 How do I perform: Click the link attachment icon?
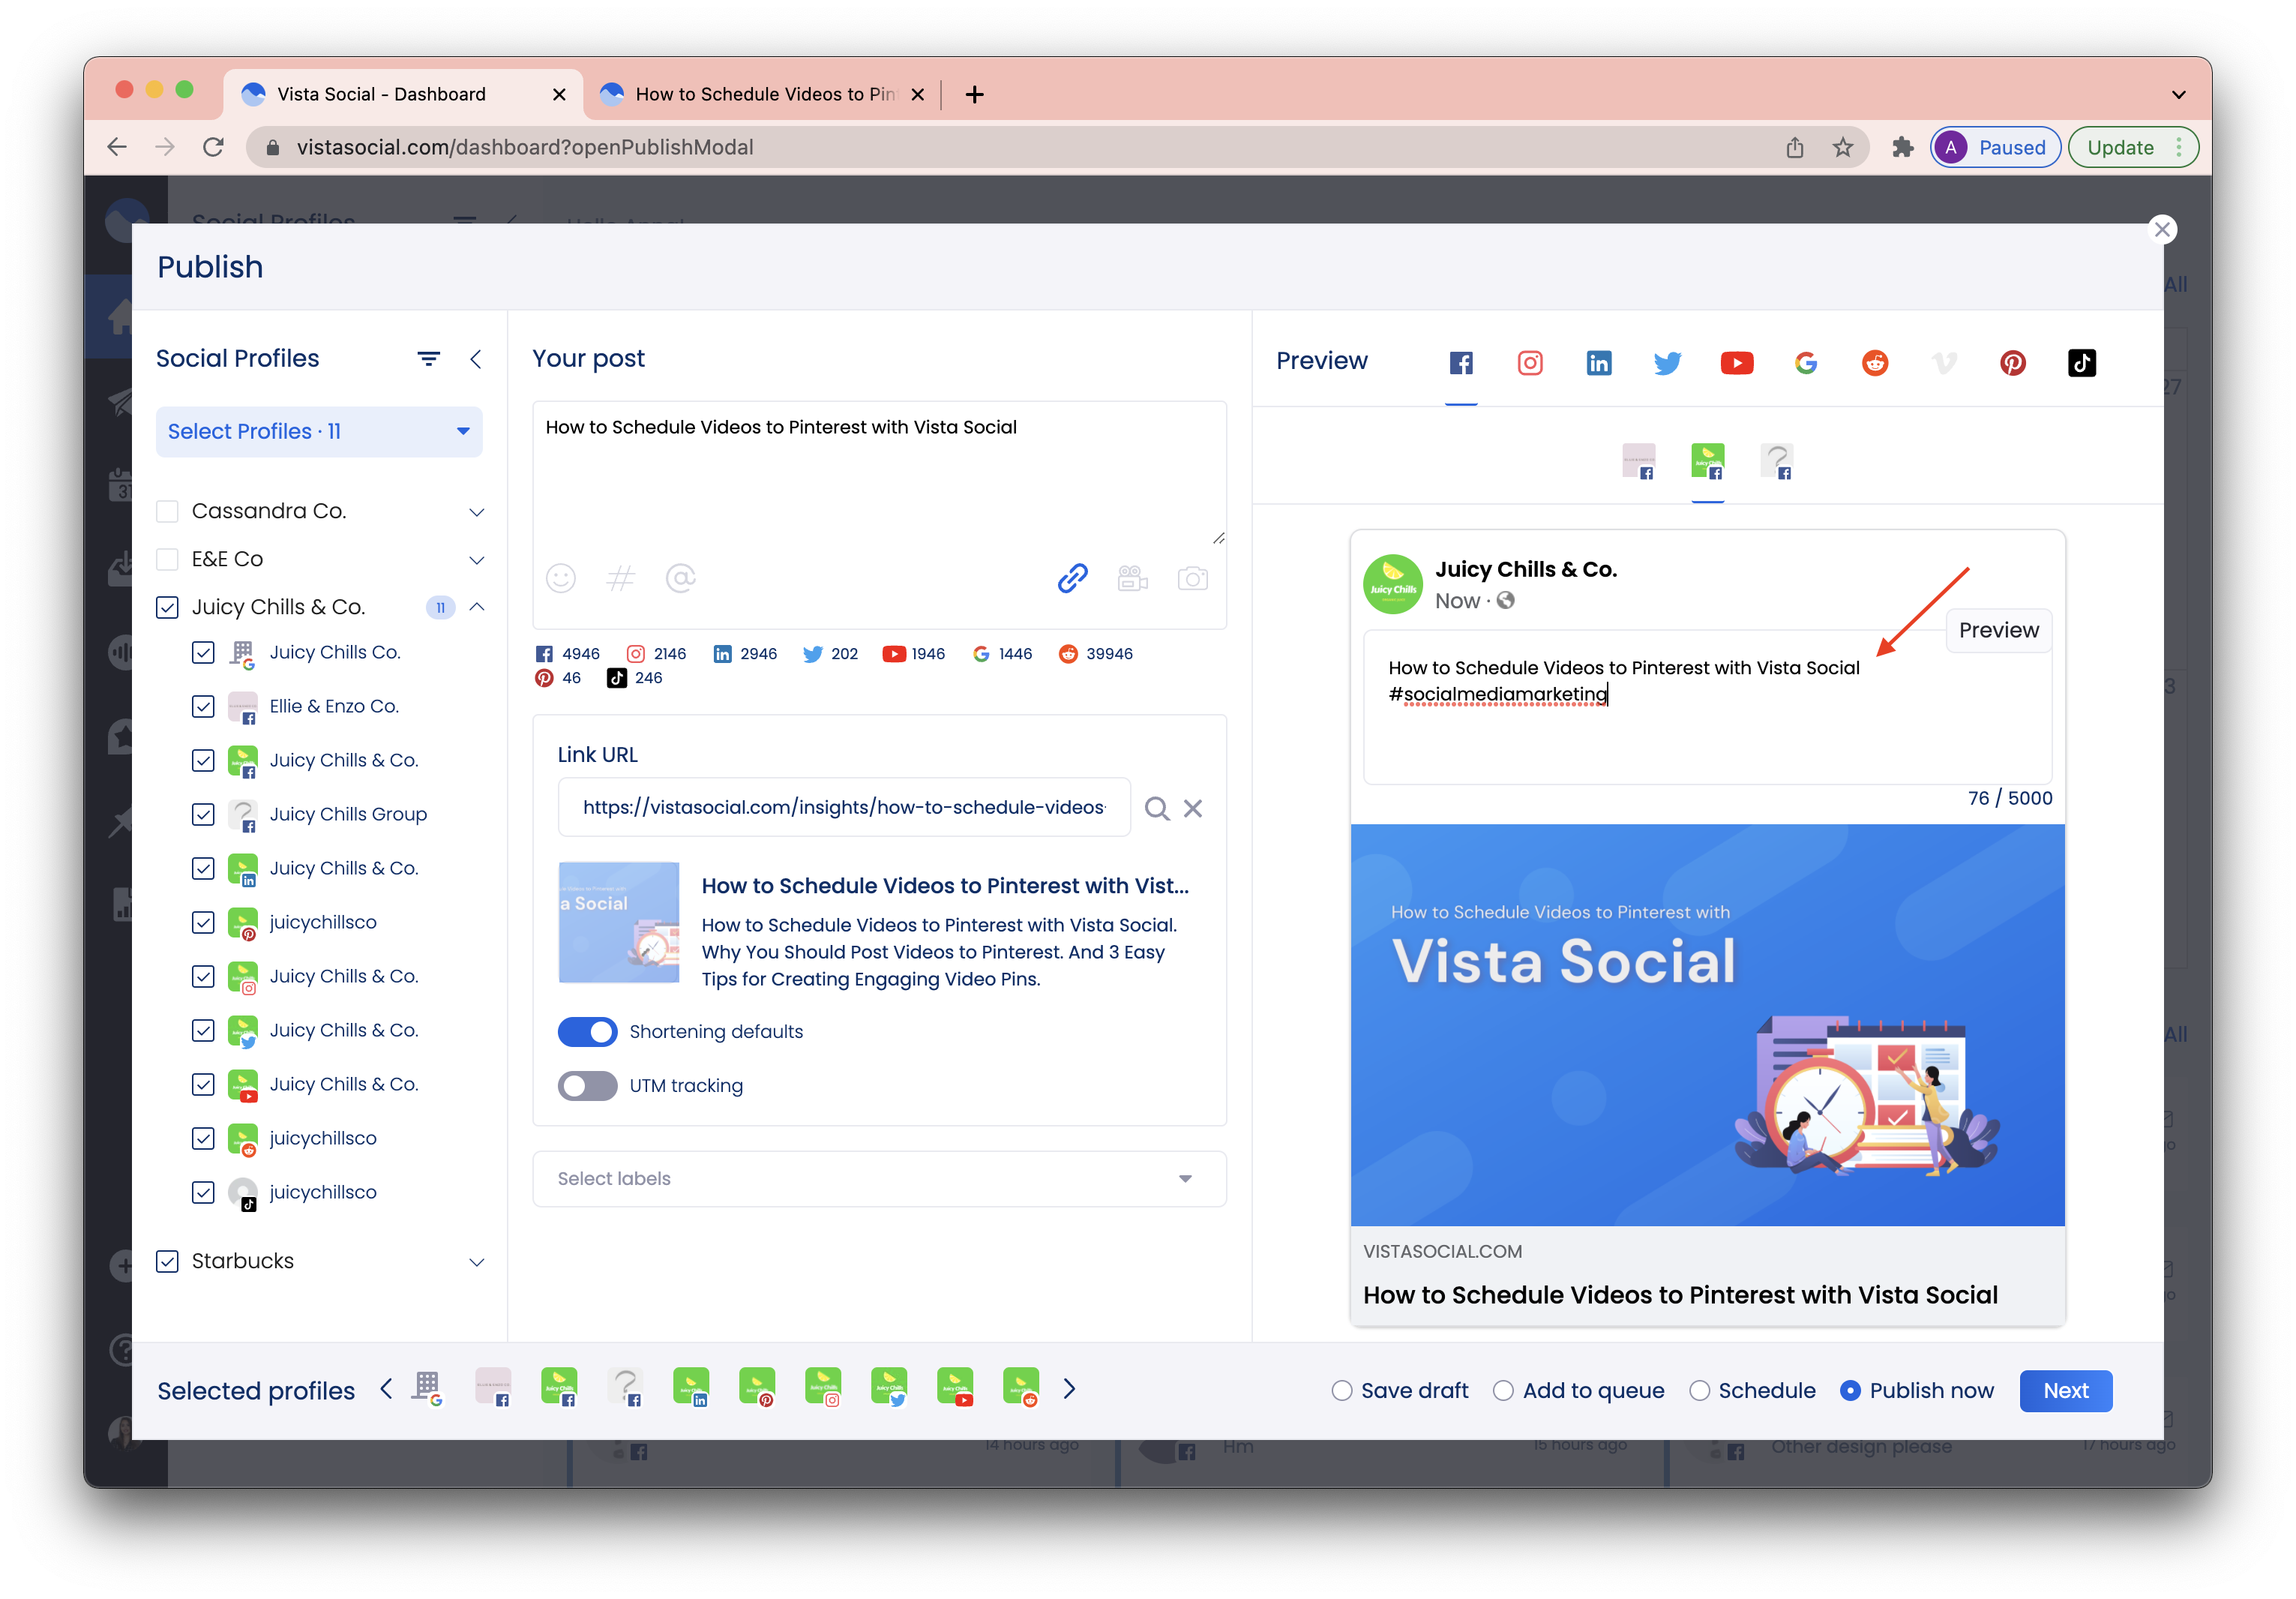pyautogui.click(x=1073, y=578)
